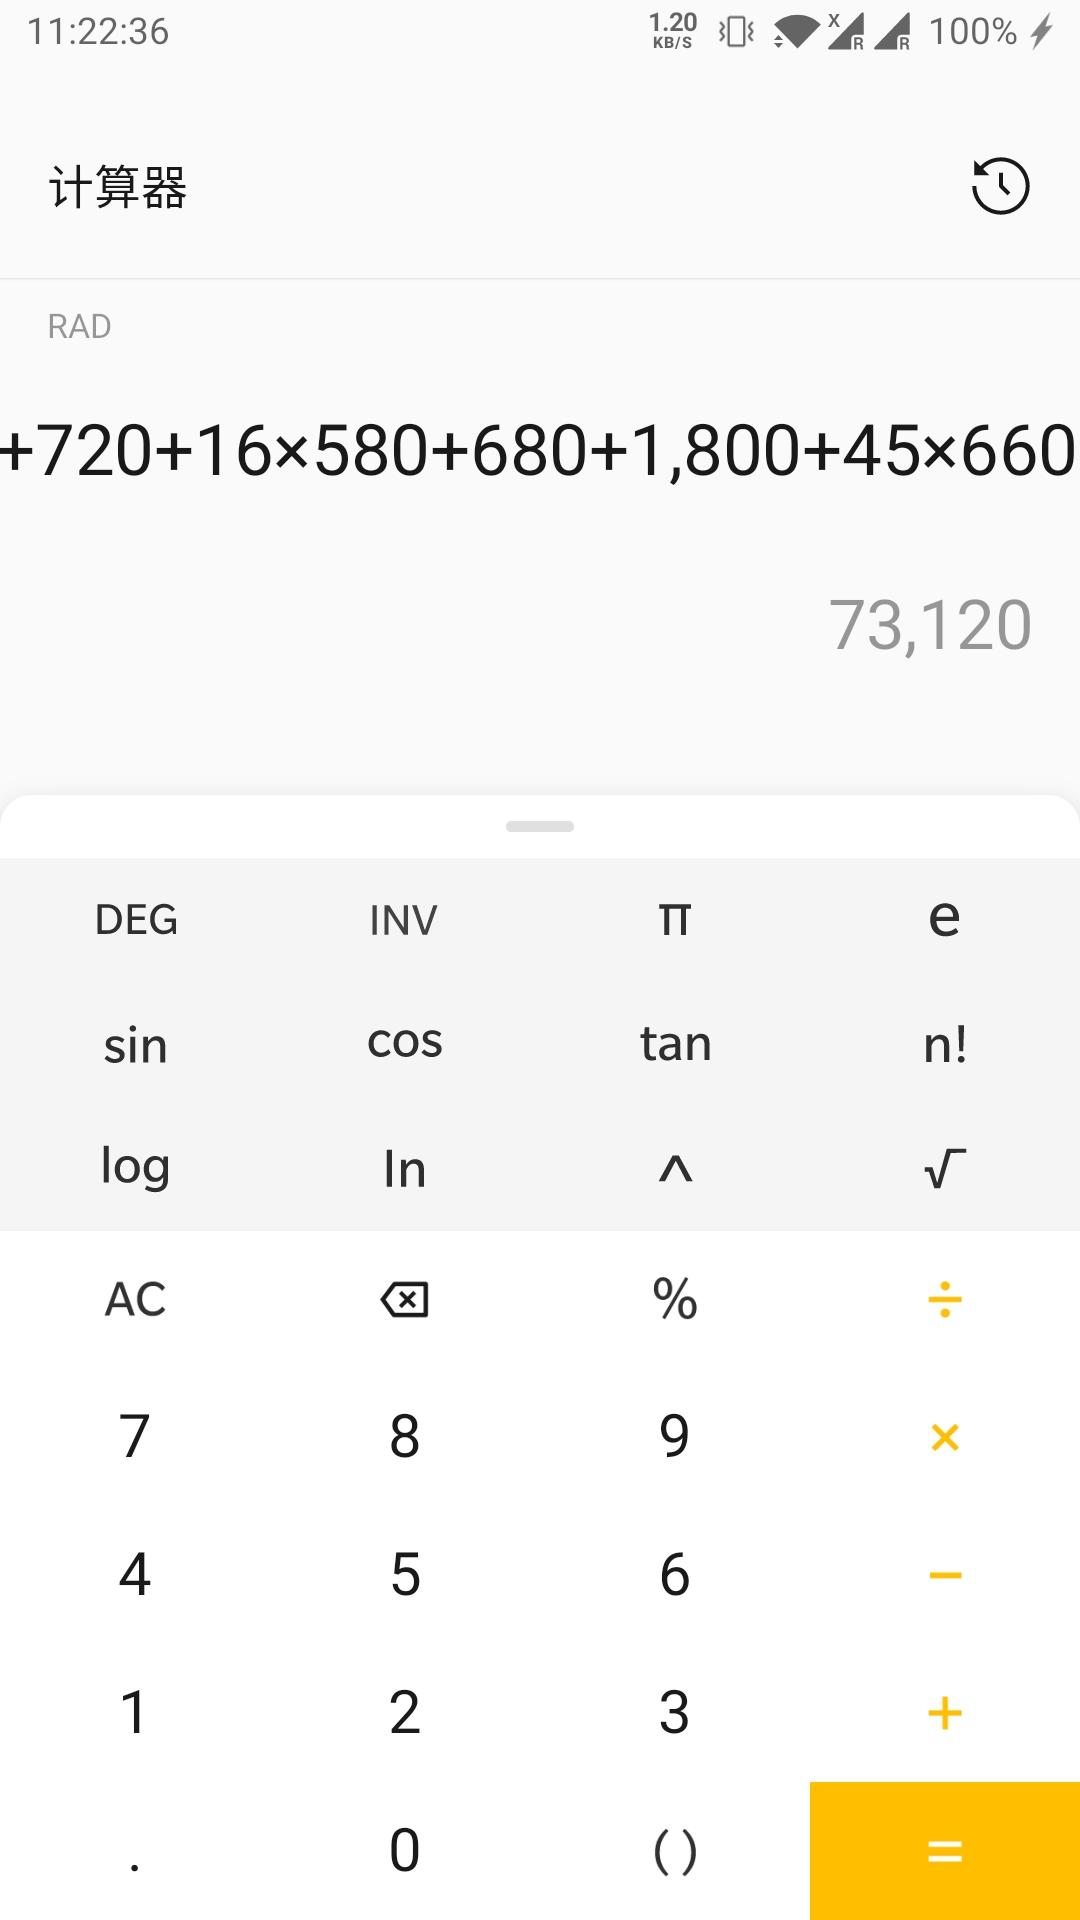Insert the square root symbol

[x=945, y=1168]
